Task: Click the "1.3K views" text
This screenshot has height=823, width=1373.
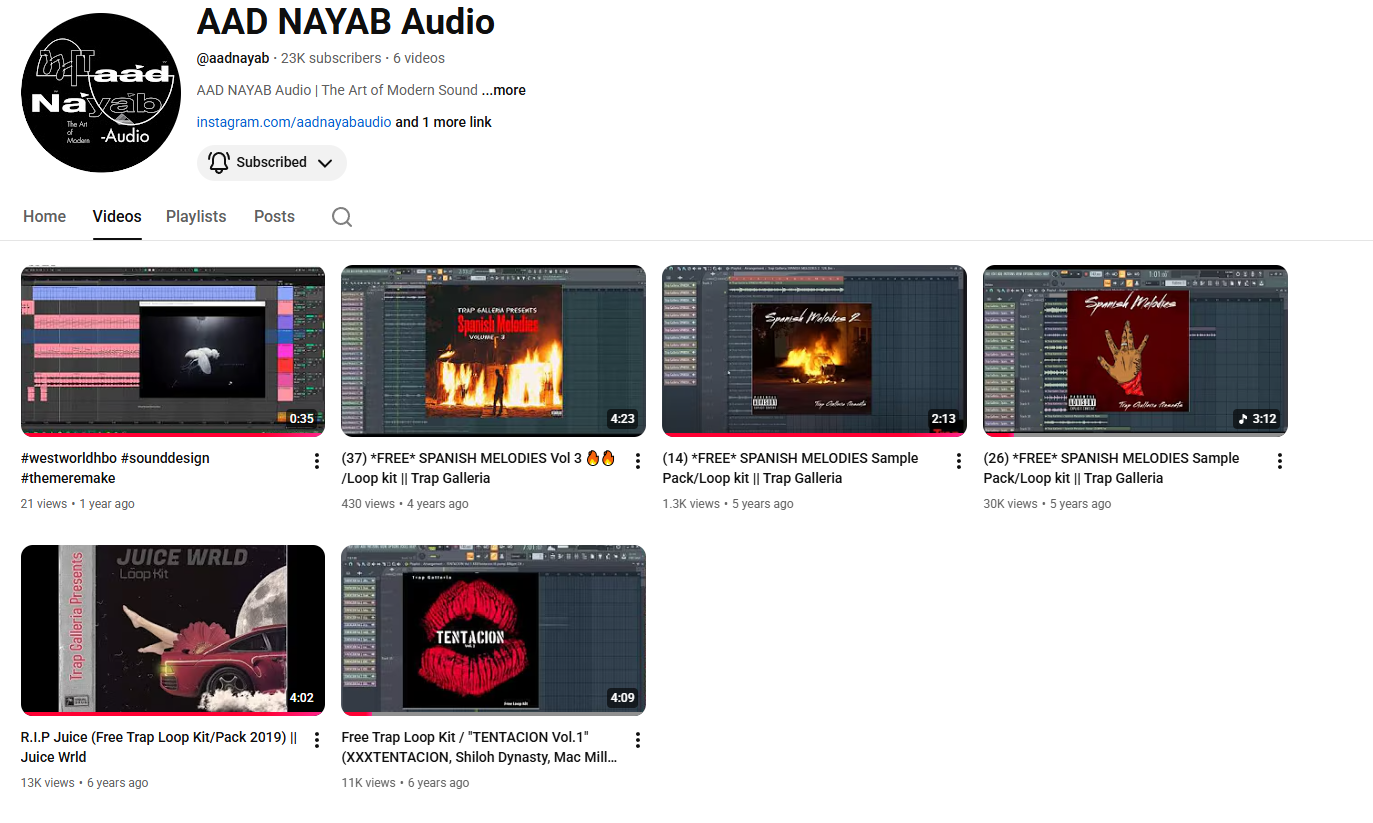Action: (x=691, y=504)
